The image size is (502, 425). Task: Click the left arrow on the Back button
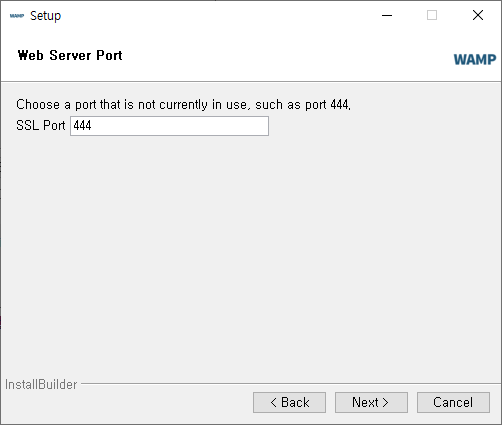(273, 402)
